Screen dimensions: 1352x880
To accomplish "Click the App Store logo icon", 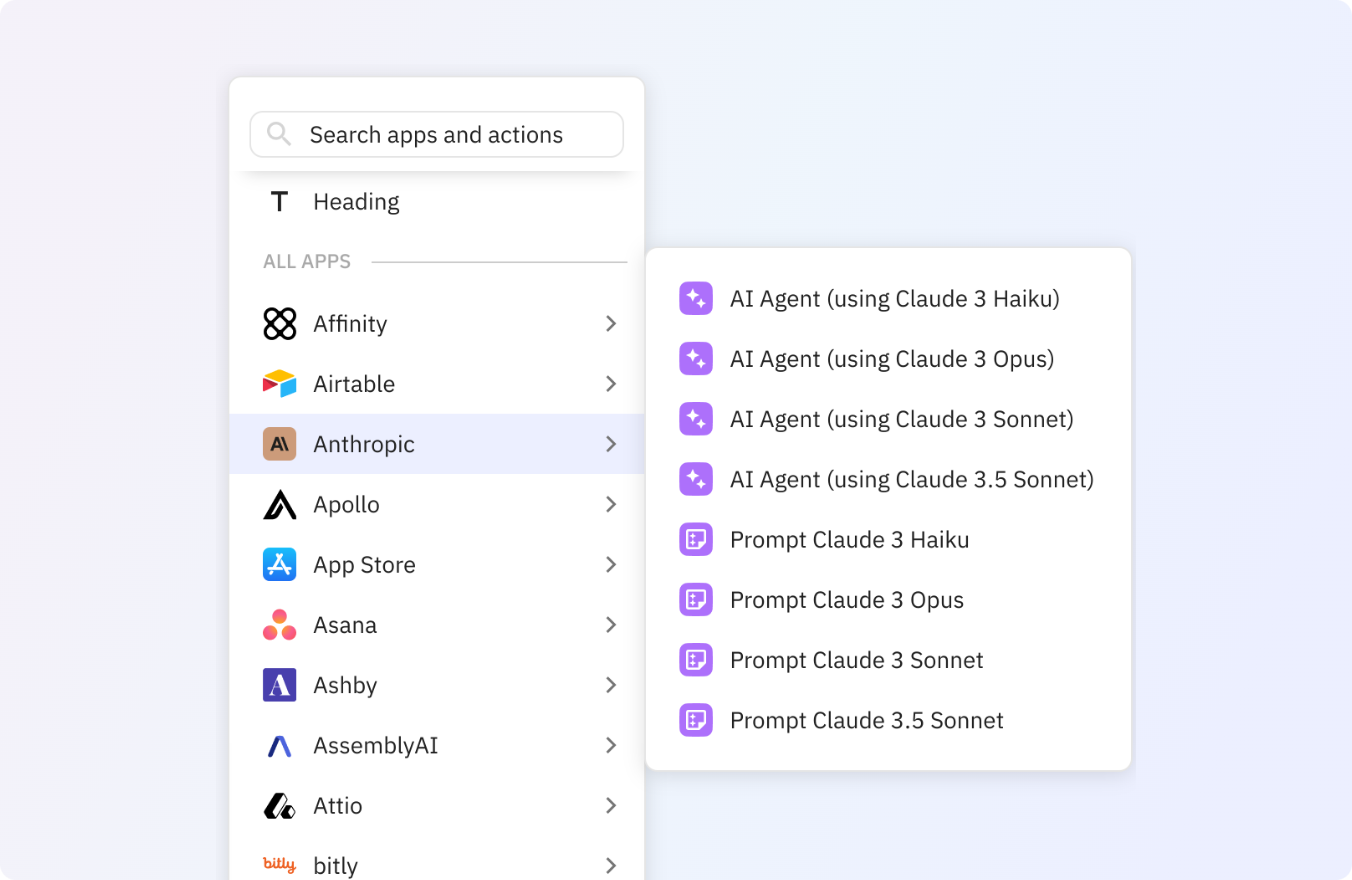I will 279,565.
